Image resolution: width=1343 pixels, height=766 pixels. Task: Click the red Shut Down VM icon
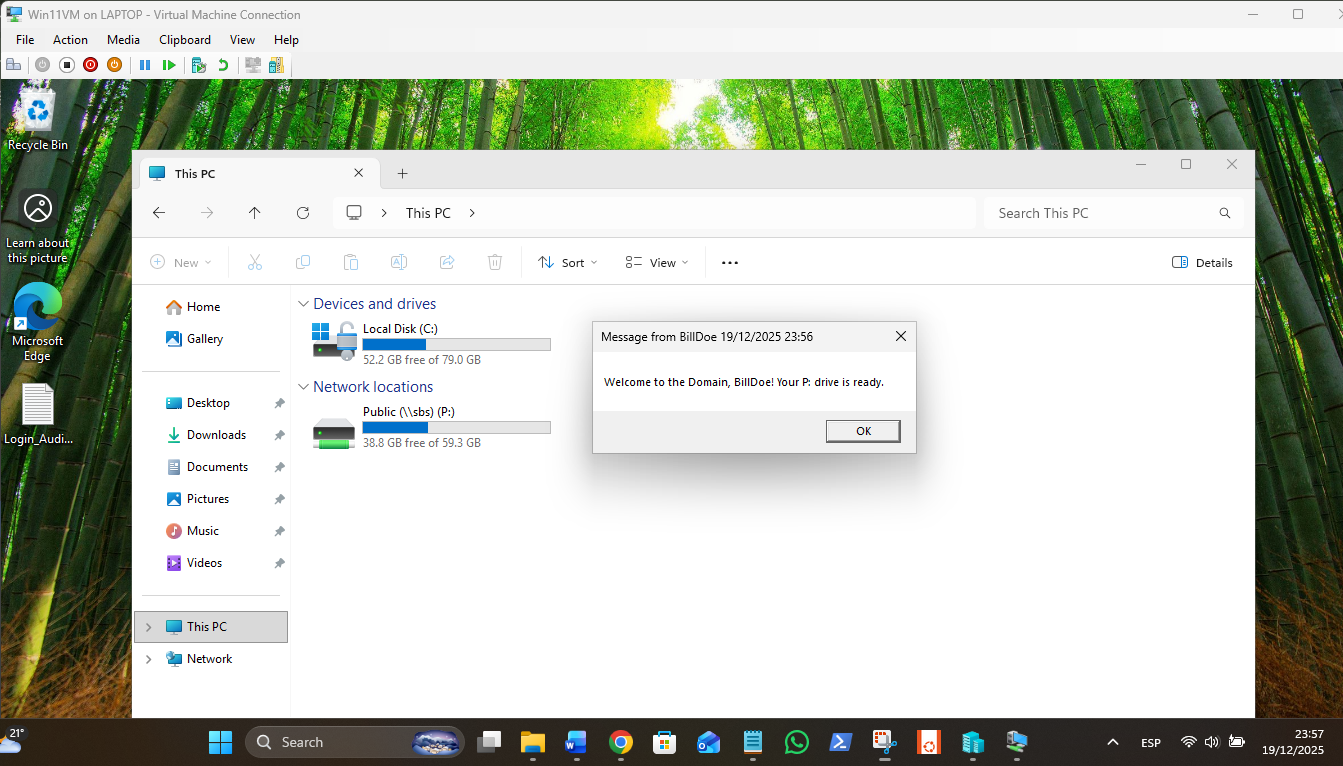coord(90,65)
